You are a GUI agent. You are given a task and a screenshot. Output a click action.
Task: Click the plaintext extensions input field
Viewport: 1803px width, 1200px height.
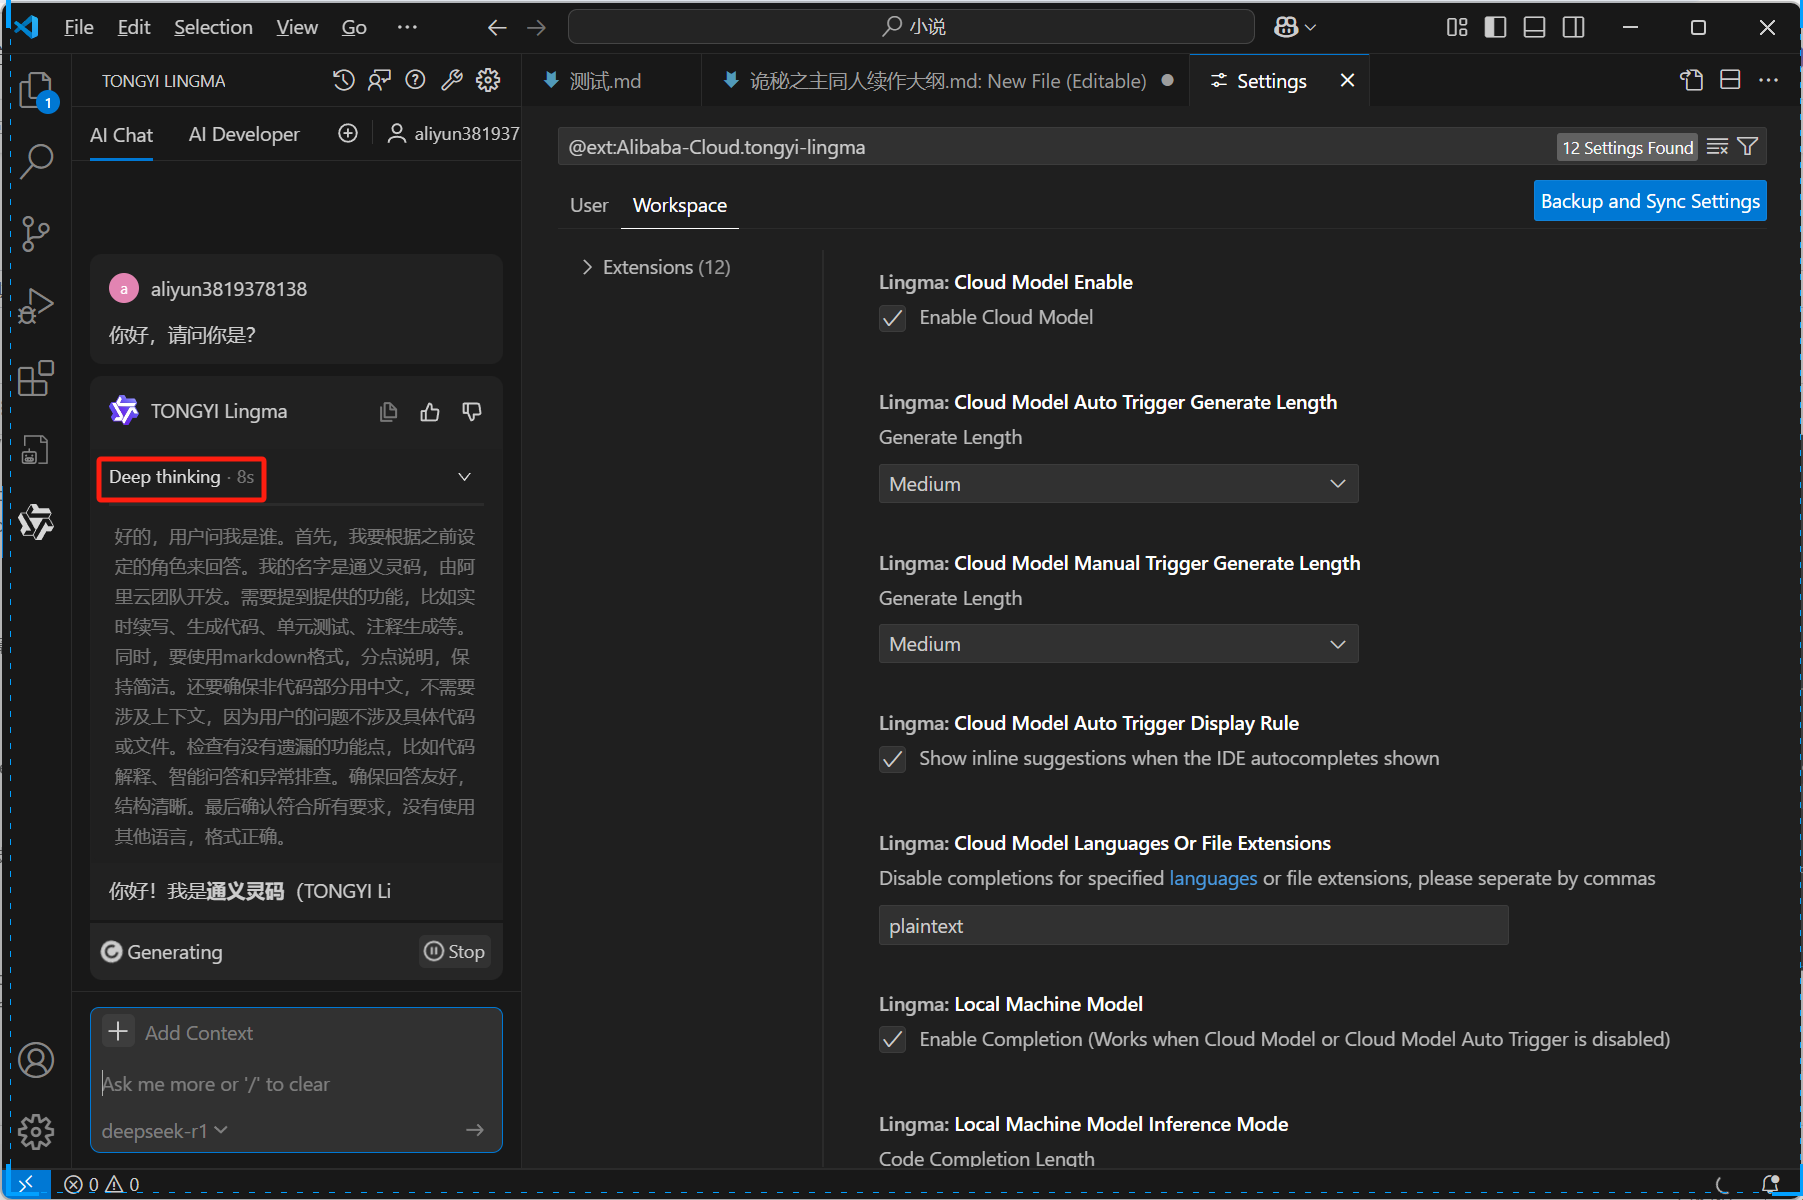(1193, 926)
